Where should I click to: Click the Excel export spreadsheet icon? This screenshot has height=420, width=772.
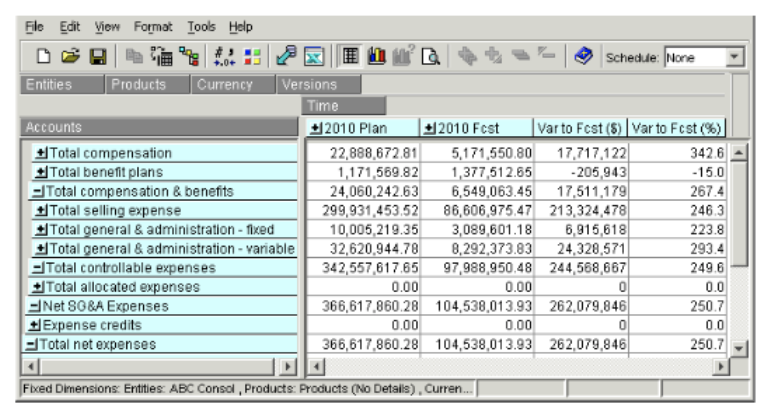(x=312, y=58)
